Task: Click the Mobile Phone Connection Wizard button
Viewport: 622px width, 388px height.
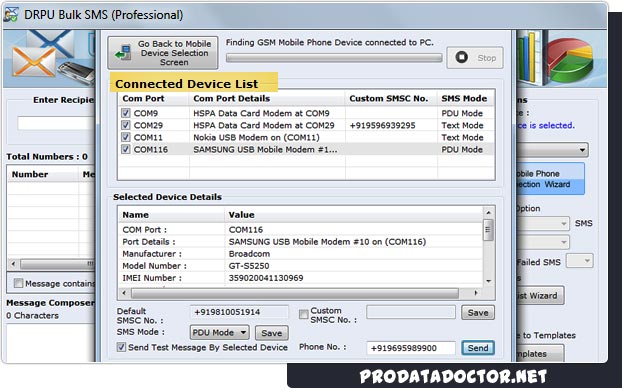Action: (x=550, y=179)
